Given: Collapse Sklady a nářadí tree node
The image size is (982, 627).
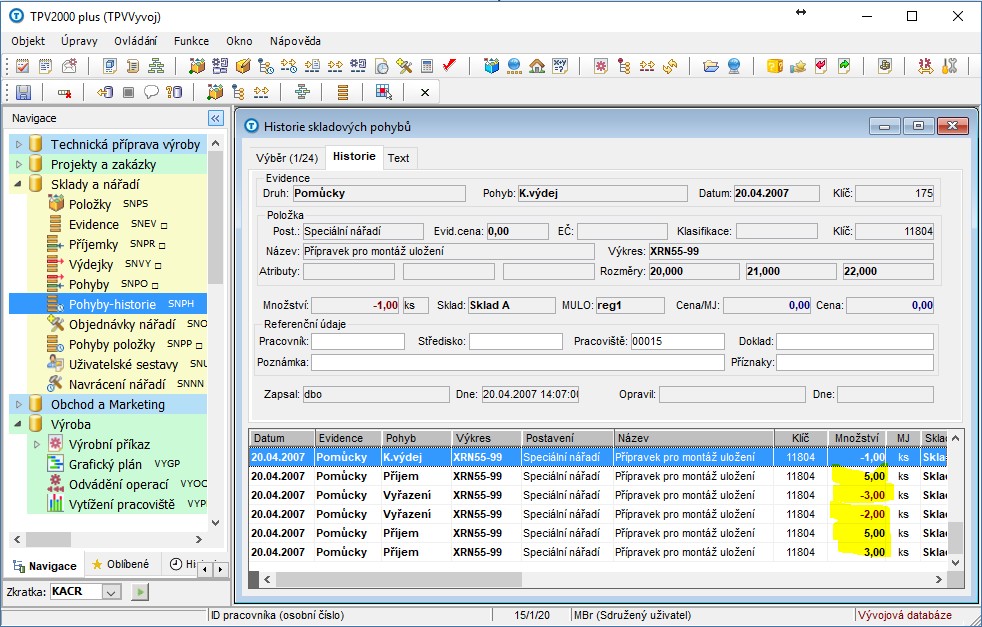Looking at the screenshot, I should coord(18,185).
